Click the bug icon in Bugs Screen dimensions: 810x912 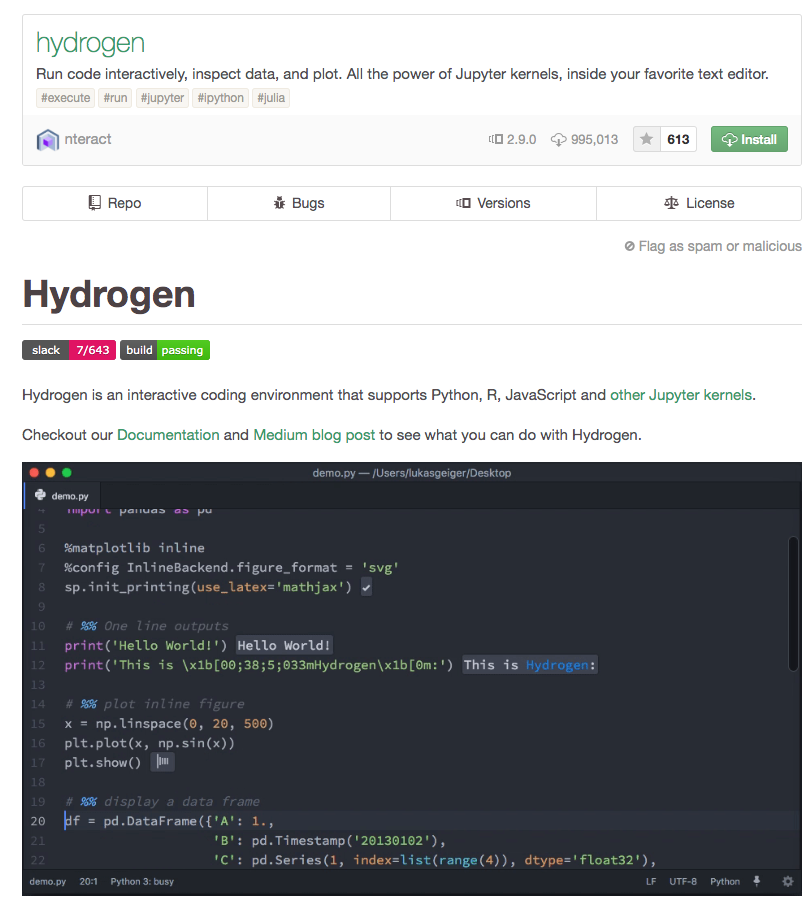click(280, 203)
